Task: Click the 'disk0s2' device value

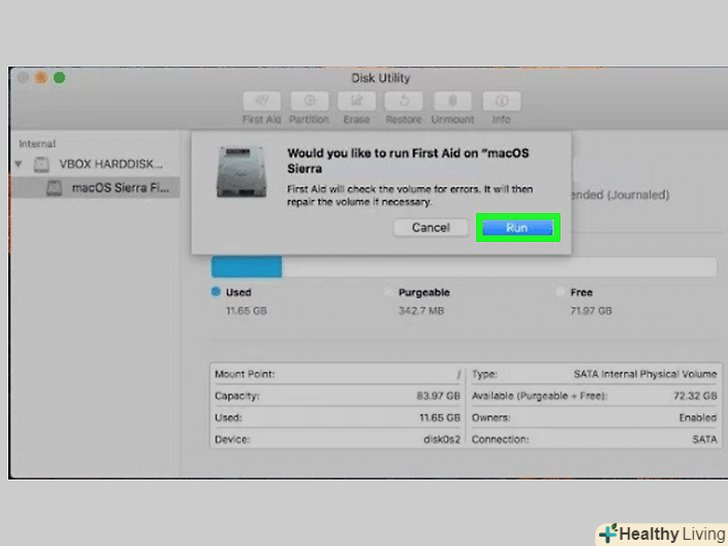Action: (x=442, y=439)
